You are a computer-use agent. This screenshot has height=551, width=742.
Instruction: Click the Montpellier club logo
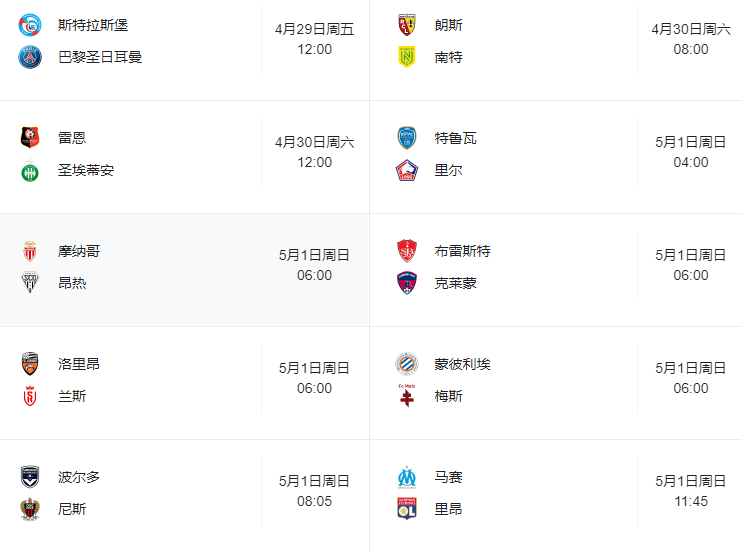tap(406, 364)
